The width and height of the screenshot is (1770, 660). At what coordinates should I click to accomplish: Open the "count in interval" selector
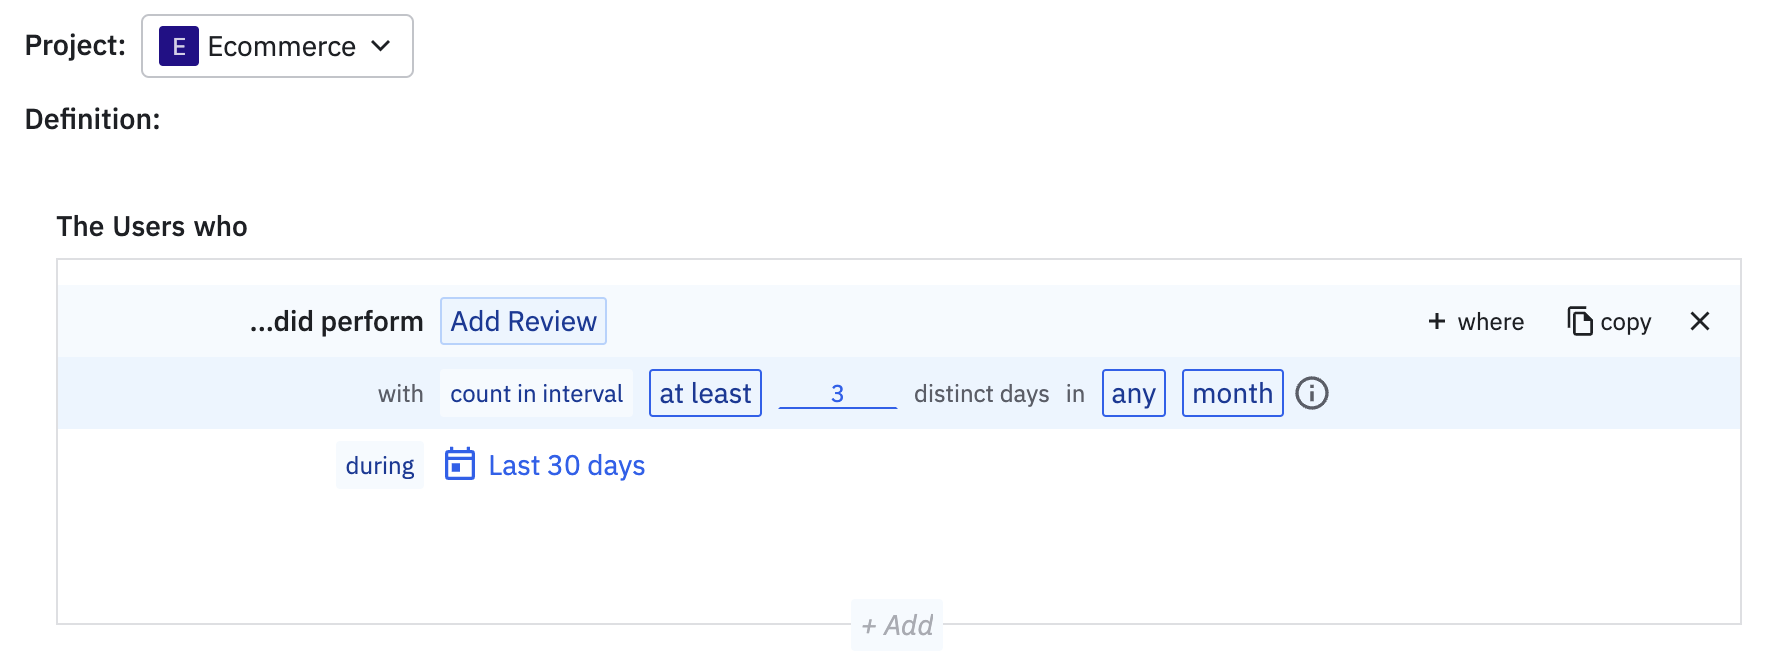click(x=536, y=393)
